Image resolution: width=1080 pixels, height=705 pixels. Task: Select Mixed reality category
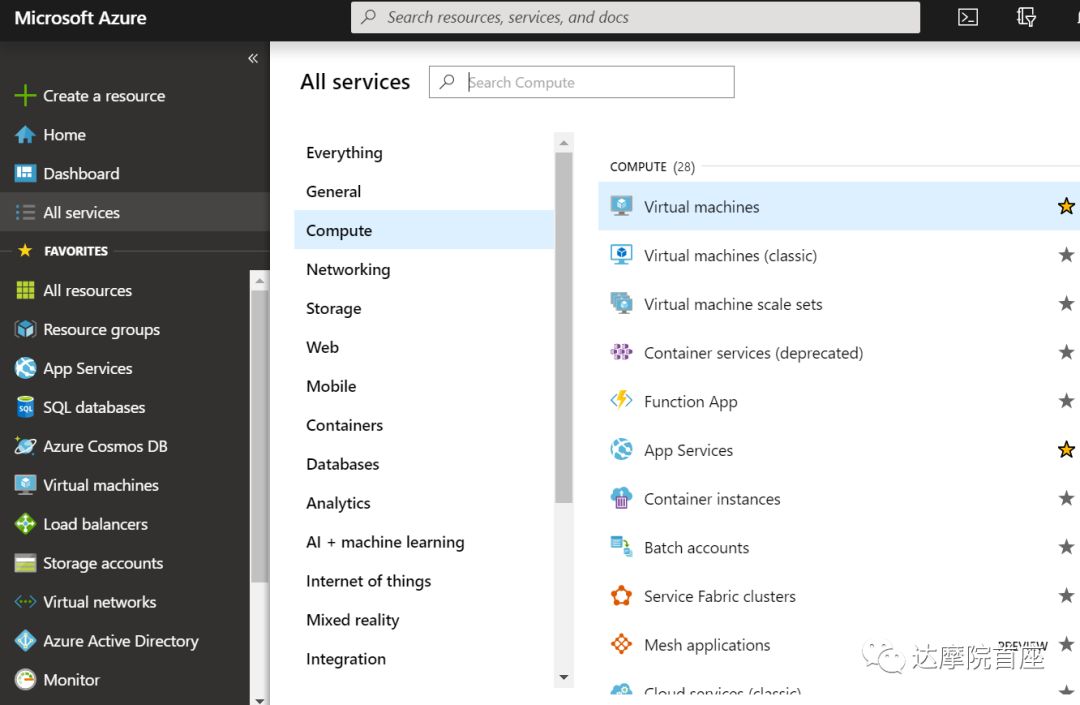(x=424, y=620)
